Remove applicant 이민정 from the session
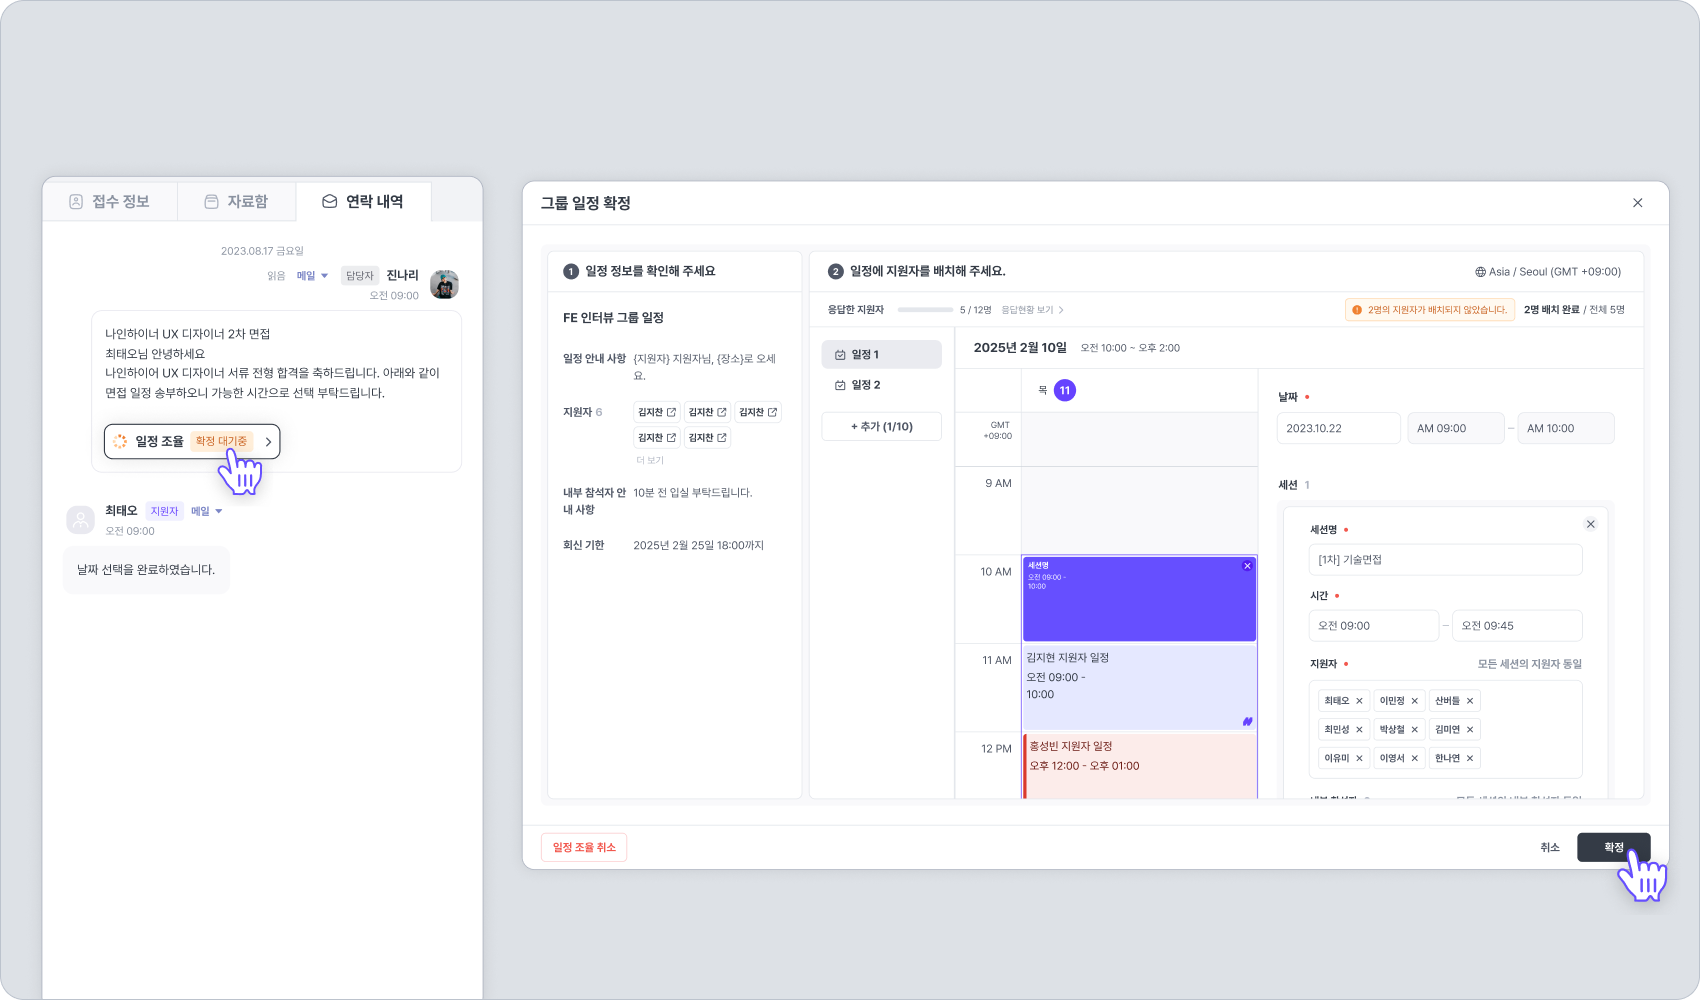 click(x=1414, y=701)
